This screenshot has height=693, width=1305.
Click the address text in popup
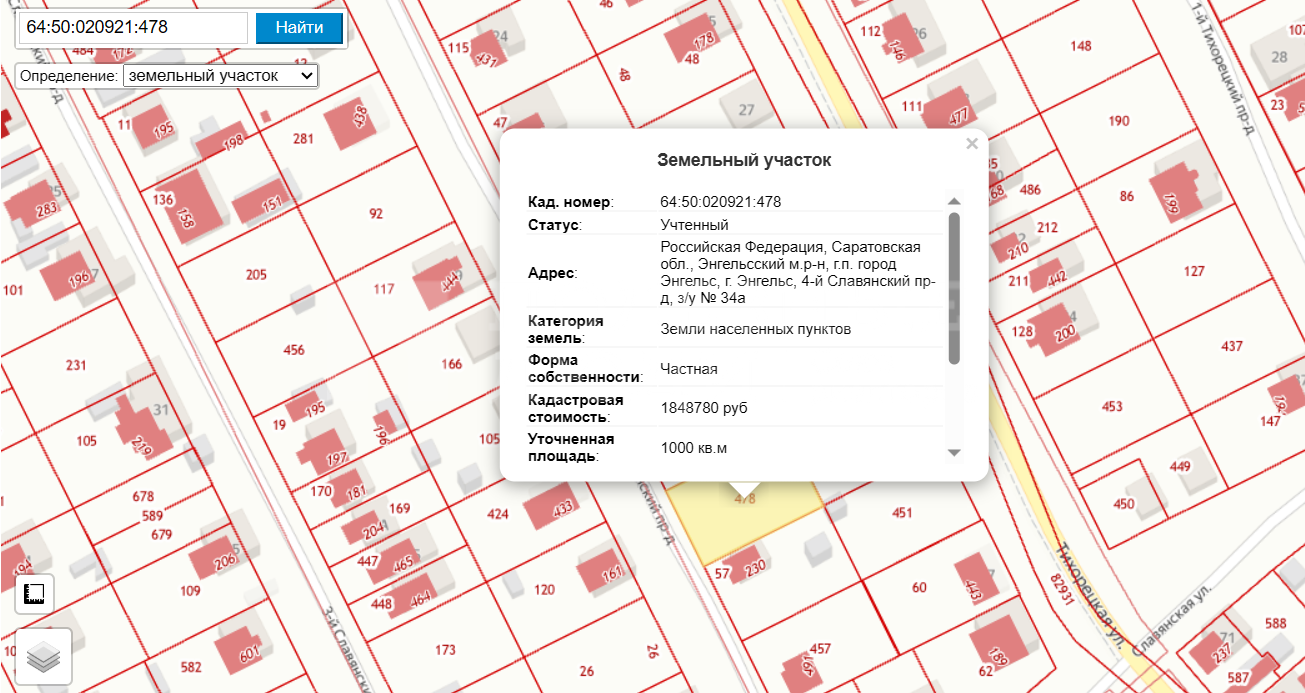coord(798,272)
